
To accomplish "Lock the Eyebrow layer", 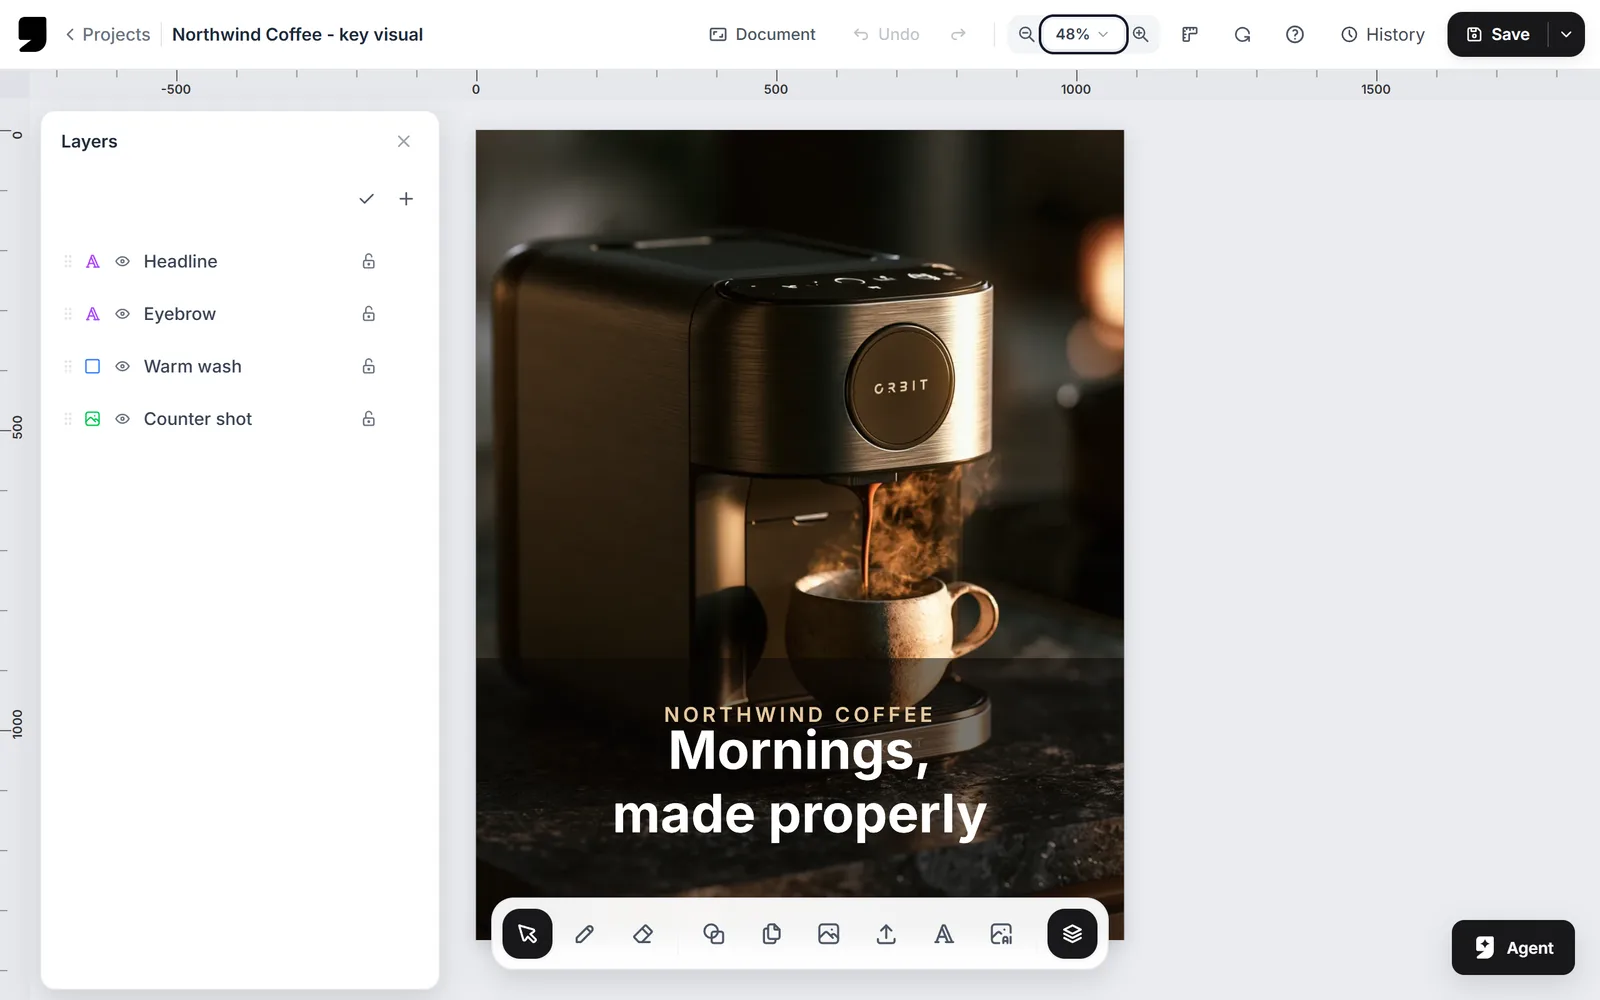I will (369, 314).
